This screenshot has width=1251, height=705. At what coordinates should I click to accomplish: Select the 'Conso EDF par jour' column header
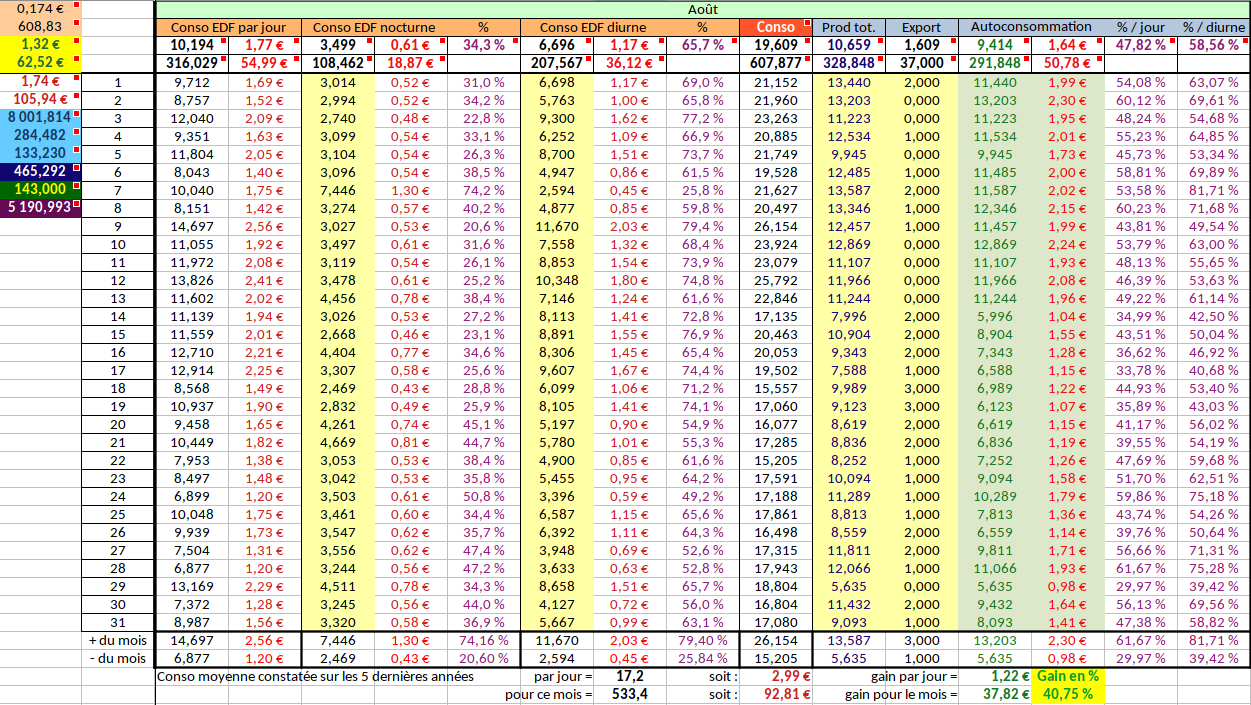(x=228, y=28)
